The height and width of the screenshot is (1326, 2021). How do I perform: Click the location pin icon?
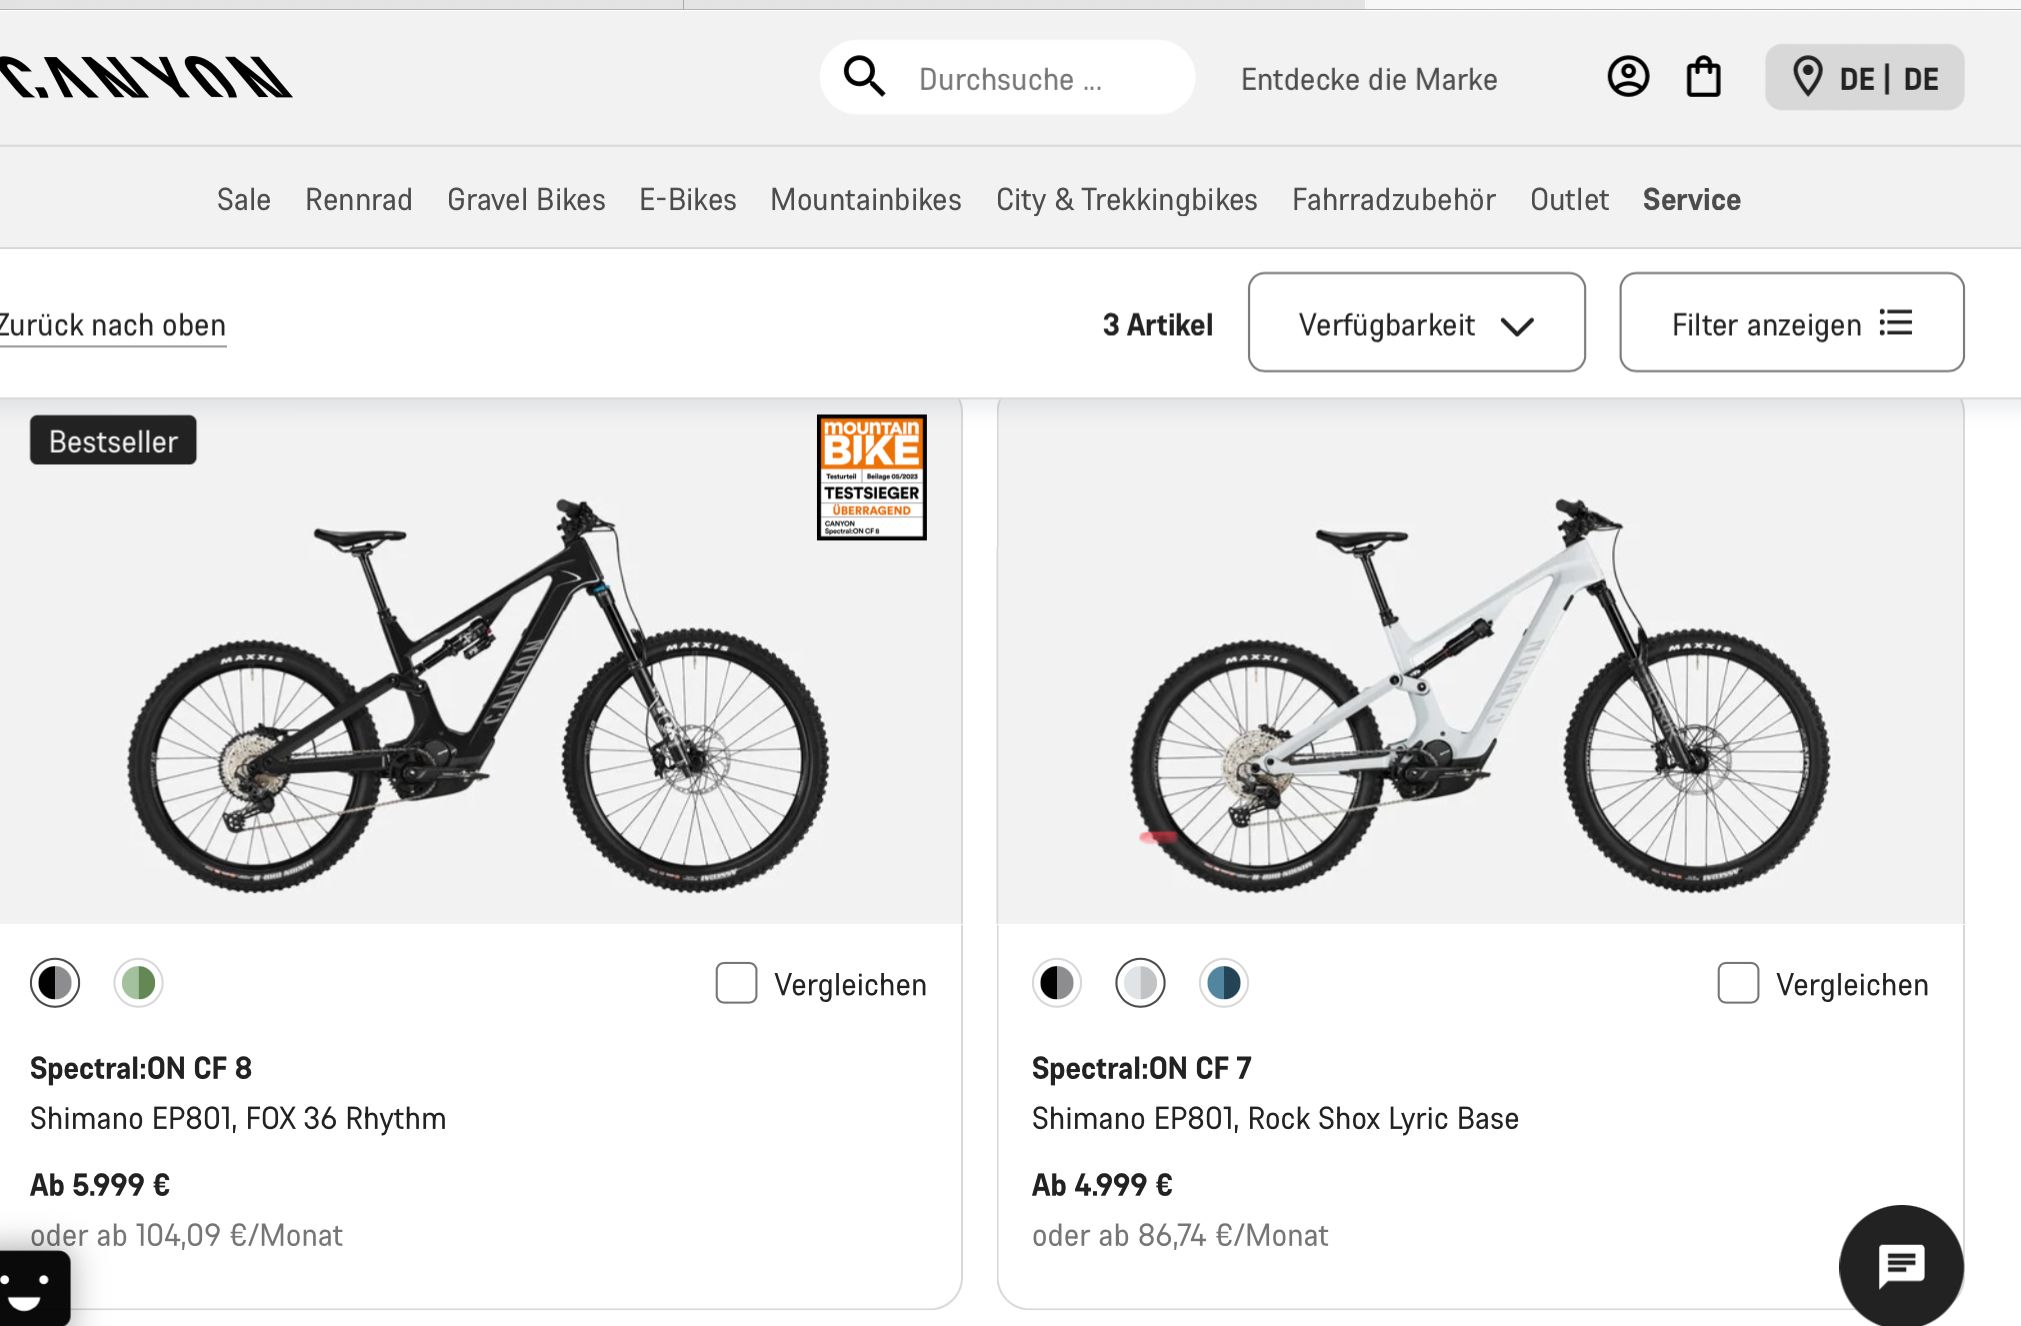tap(1807, 77)
